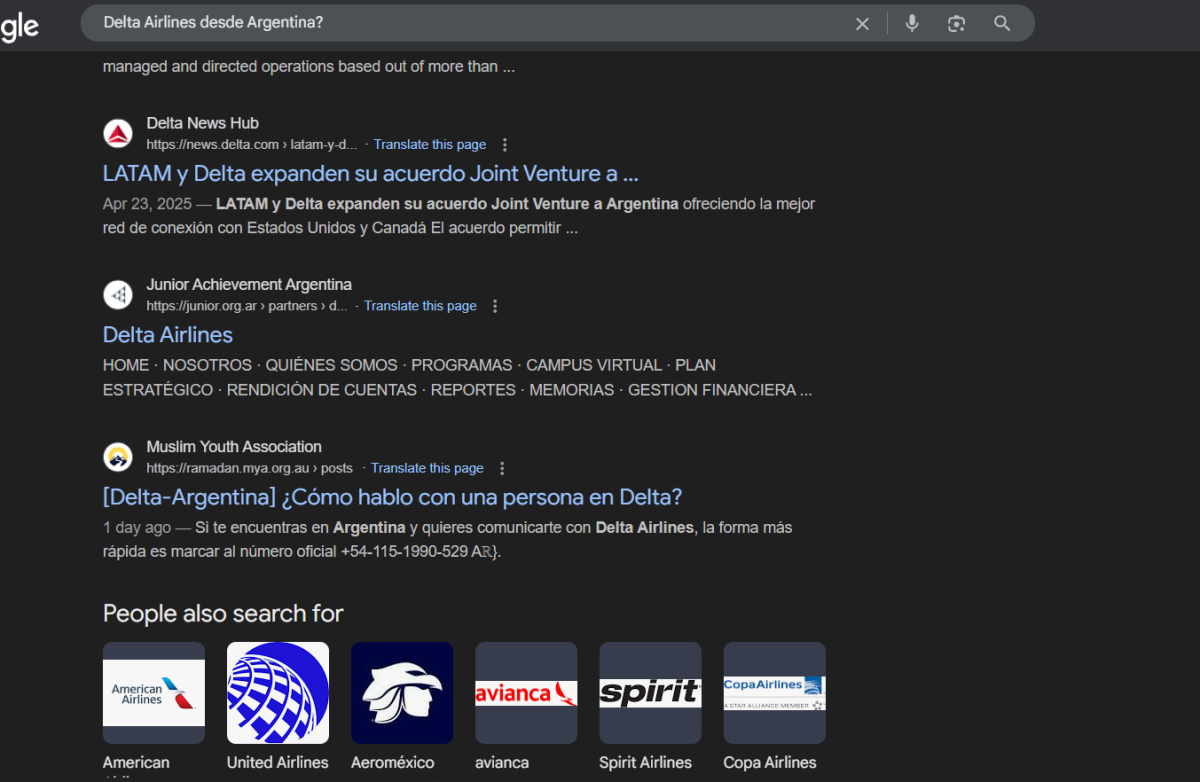
Task: Click the Muslim Youth Association favicon
Action: pyautogui.click(x=118, y=457)
